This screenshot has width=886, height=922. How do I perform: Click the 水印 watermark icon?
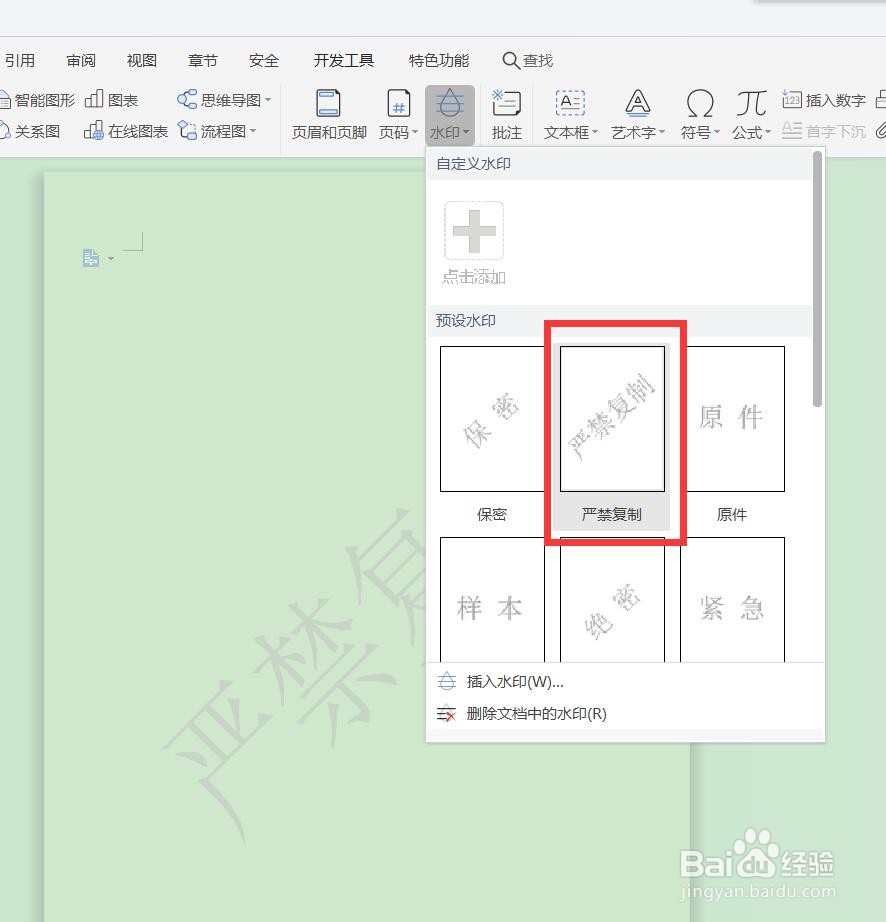449,103
